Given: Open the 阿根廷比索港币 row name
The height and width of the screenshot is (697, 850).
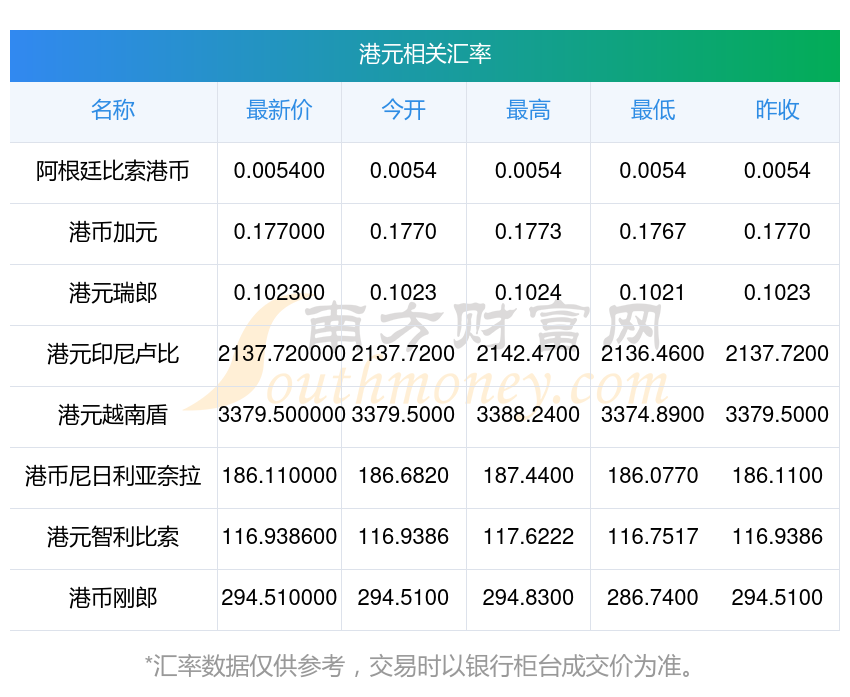Looking at the screenshot, I should [x=113, y=171].
